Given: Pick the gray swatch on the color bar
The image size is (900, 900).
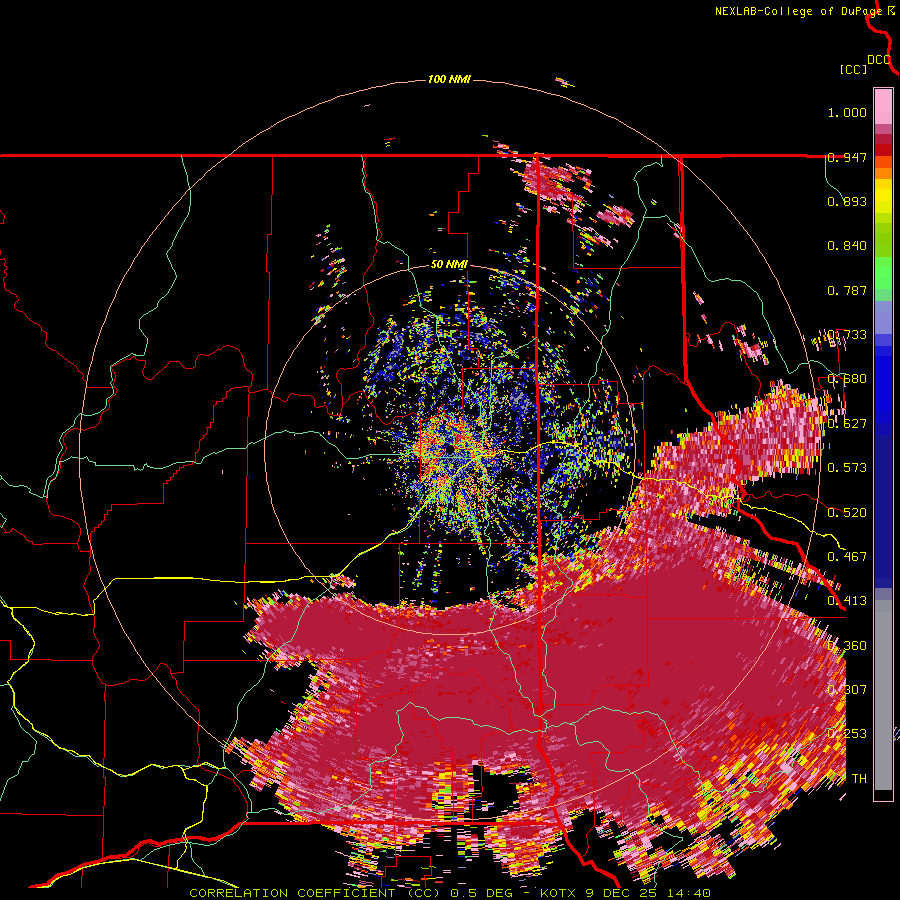Looking at the screenshot, I should 883,695.
